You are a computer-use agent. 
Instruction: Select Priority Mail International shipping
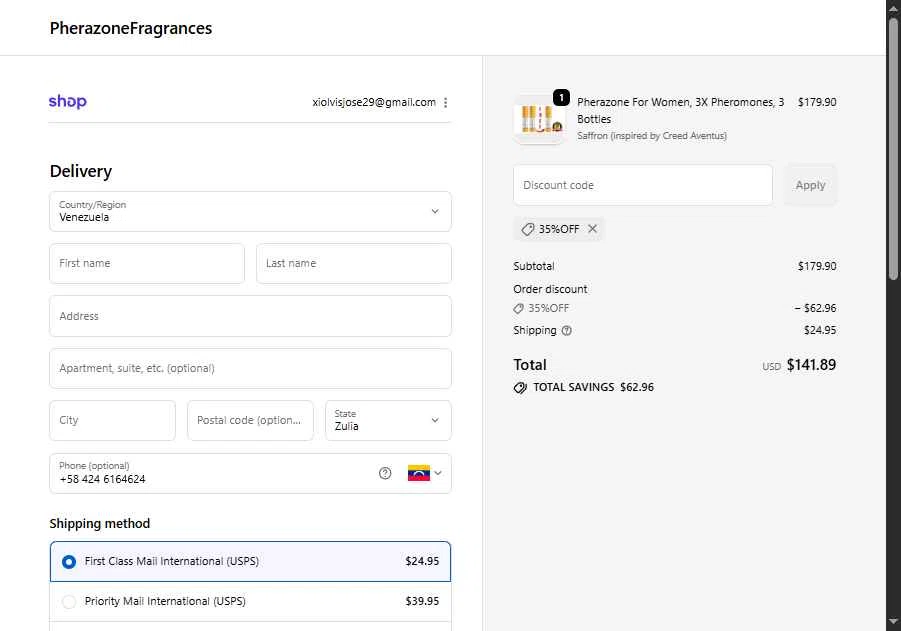(x=251, y=601)
